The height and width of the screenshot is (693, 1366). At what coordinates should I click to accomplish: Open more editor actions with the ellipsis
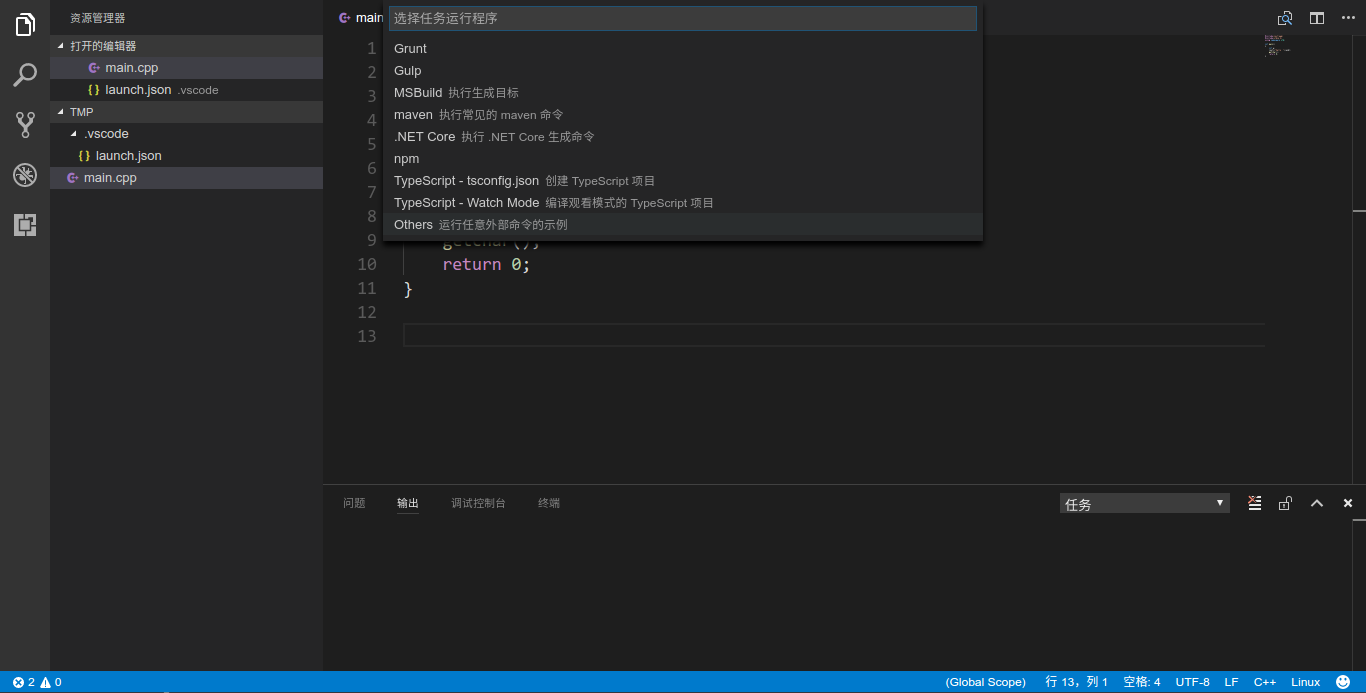pyautogui.click(x=1349, y=17)
